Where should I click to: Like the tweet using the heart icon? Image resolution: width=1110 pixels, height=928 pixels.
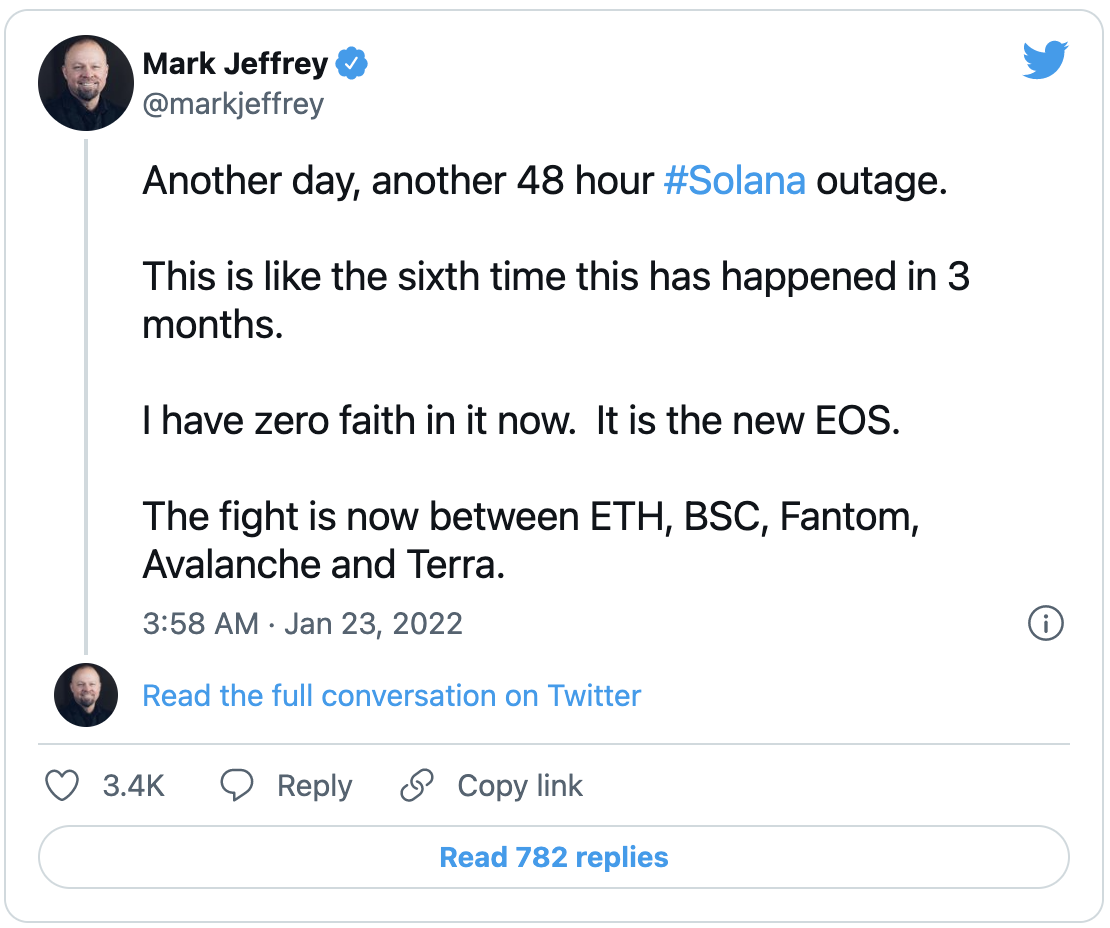tap(62, 786)
